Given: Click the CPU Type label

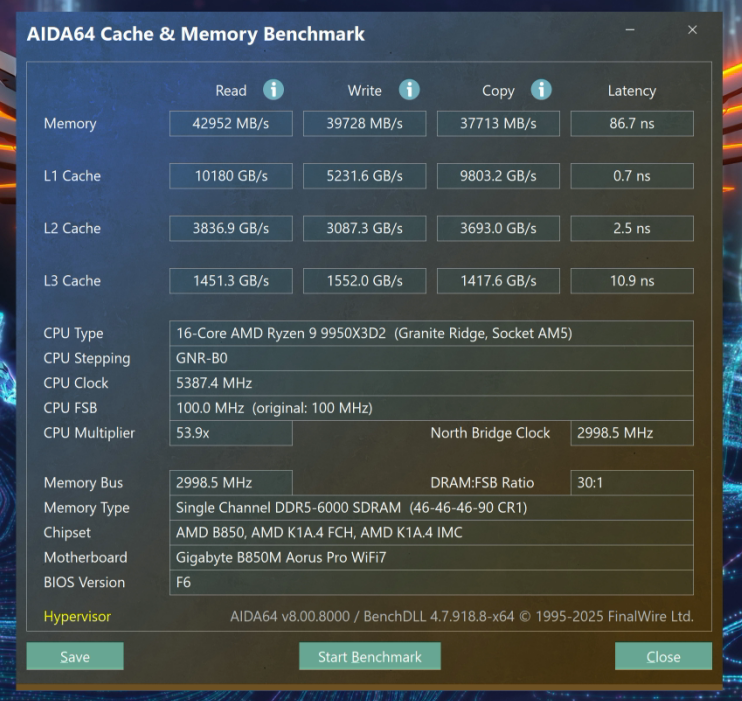Looking at the screenshot, I should 73,334.
